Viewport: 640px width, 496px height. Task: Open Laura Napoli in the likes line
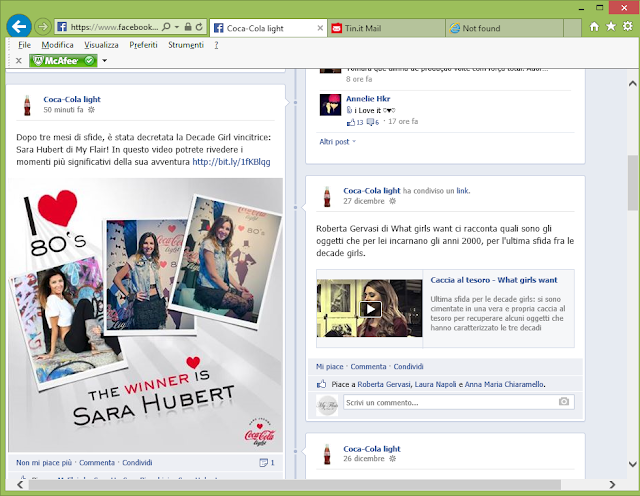pyautogui.click(x=436, y=384)
